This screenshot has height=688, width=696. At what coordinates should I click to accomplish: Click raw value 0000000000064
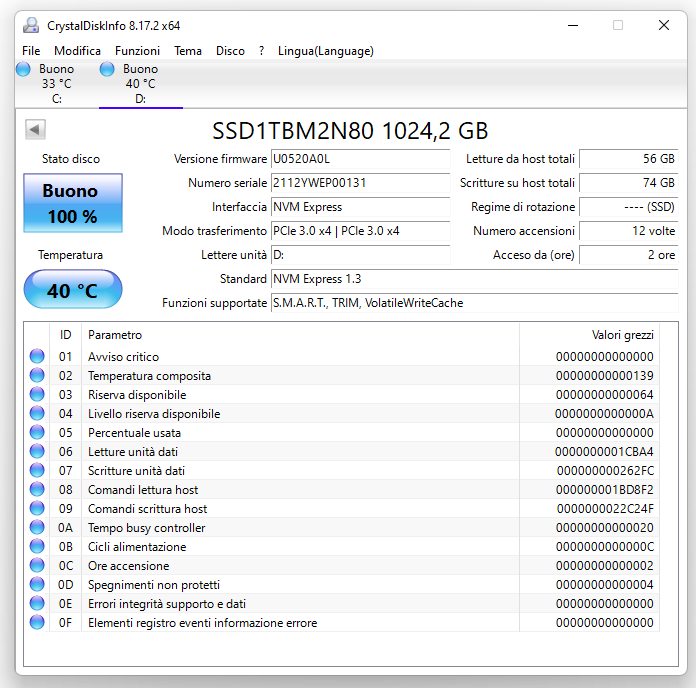605,395
